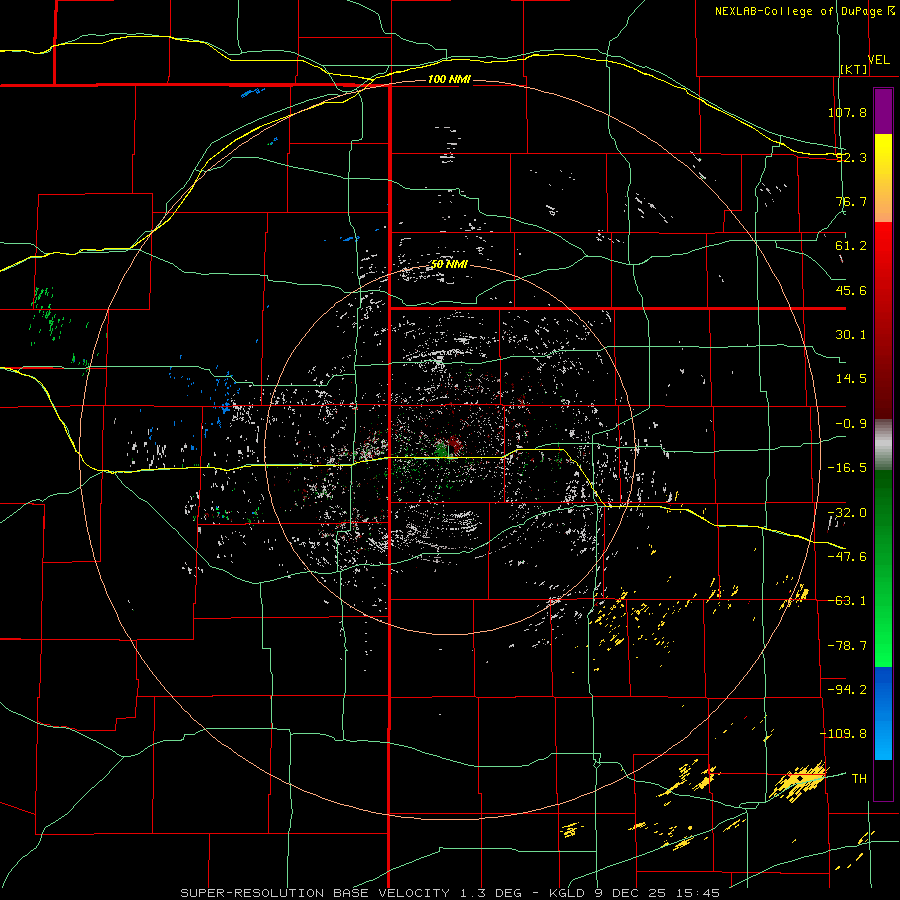Click the TH legend label
Viewport: 900px width, 900px height.
pos(859,779)
